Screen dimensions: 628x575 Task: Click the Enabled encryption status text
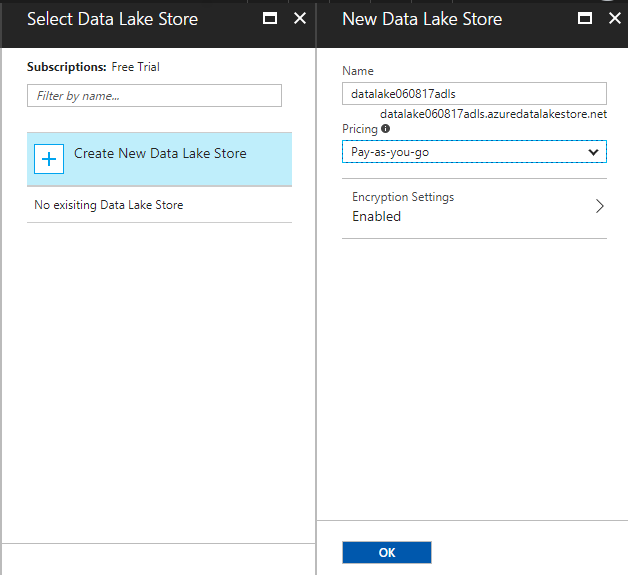tap(377, 216)
